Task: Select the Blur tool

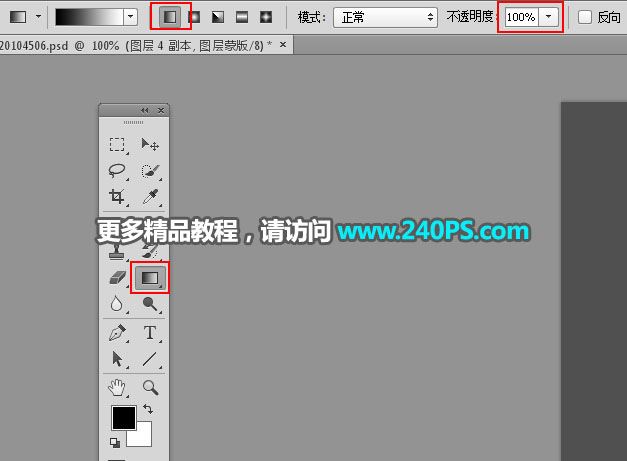Action: coord(116,304)
